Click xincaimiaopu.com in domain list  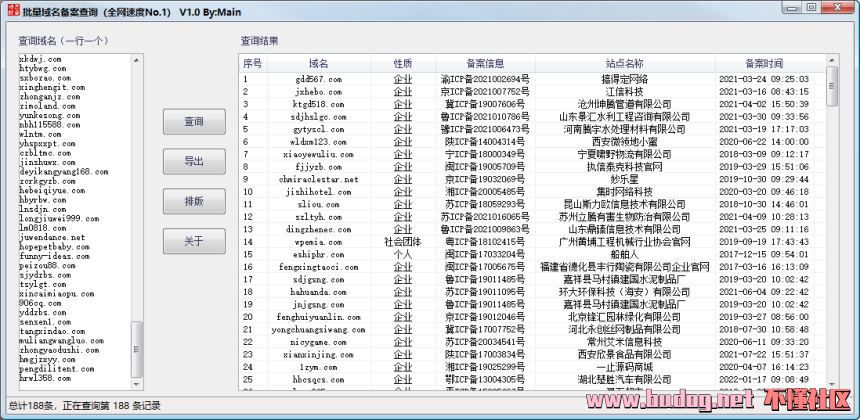(56, 294)
